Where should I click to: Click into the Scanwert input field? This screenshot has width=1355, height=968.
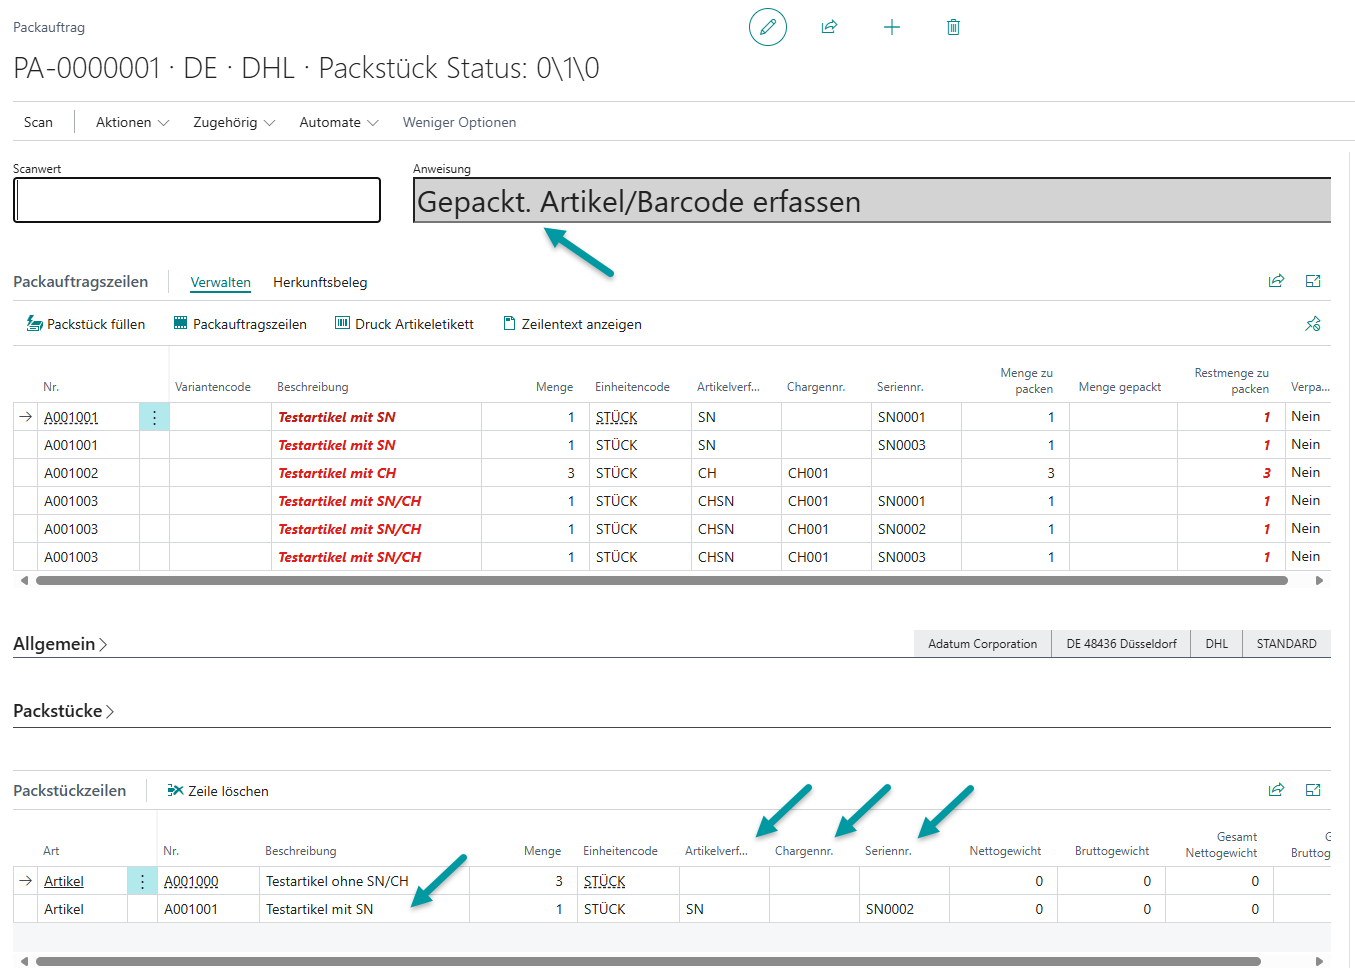click(197, 200)
